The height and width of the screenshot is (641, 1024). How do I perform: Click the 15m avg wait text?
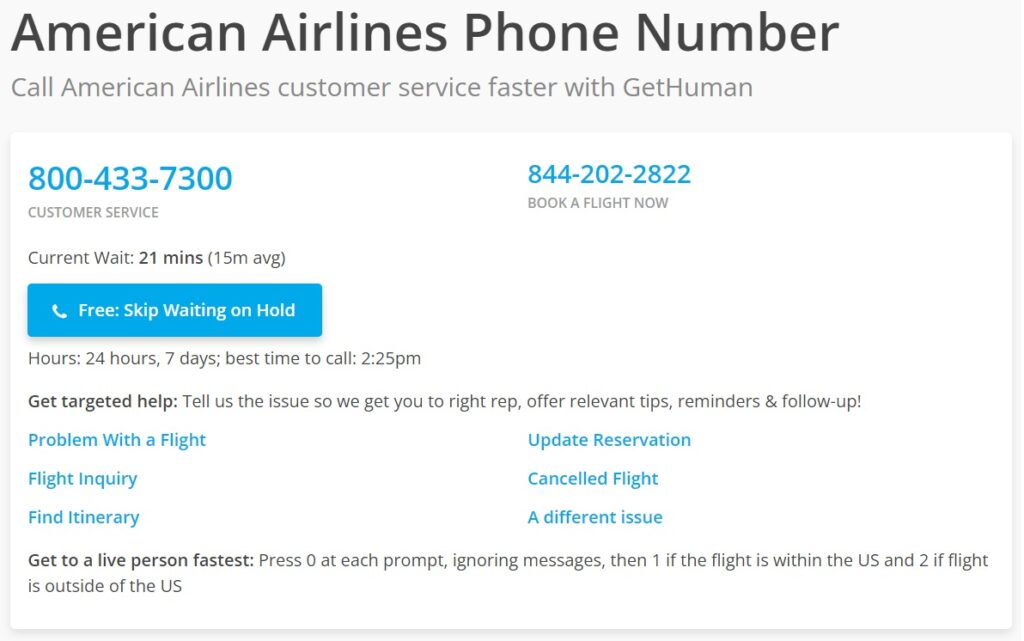pos(246,258)
